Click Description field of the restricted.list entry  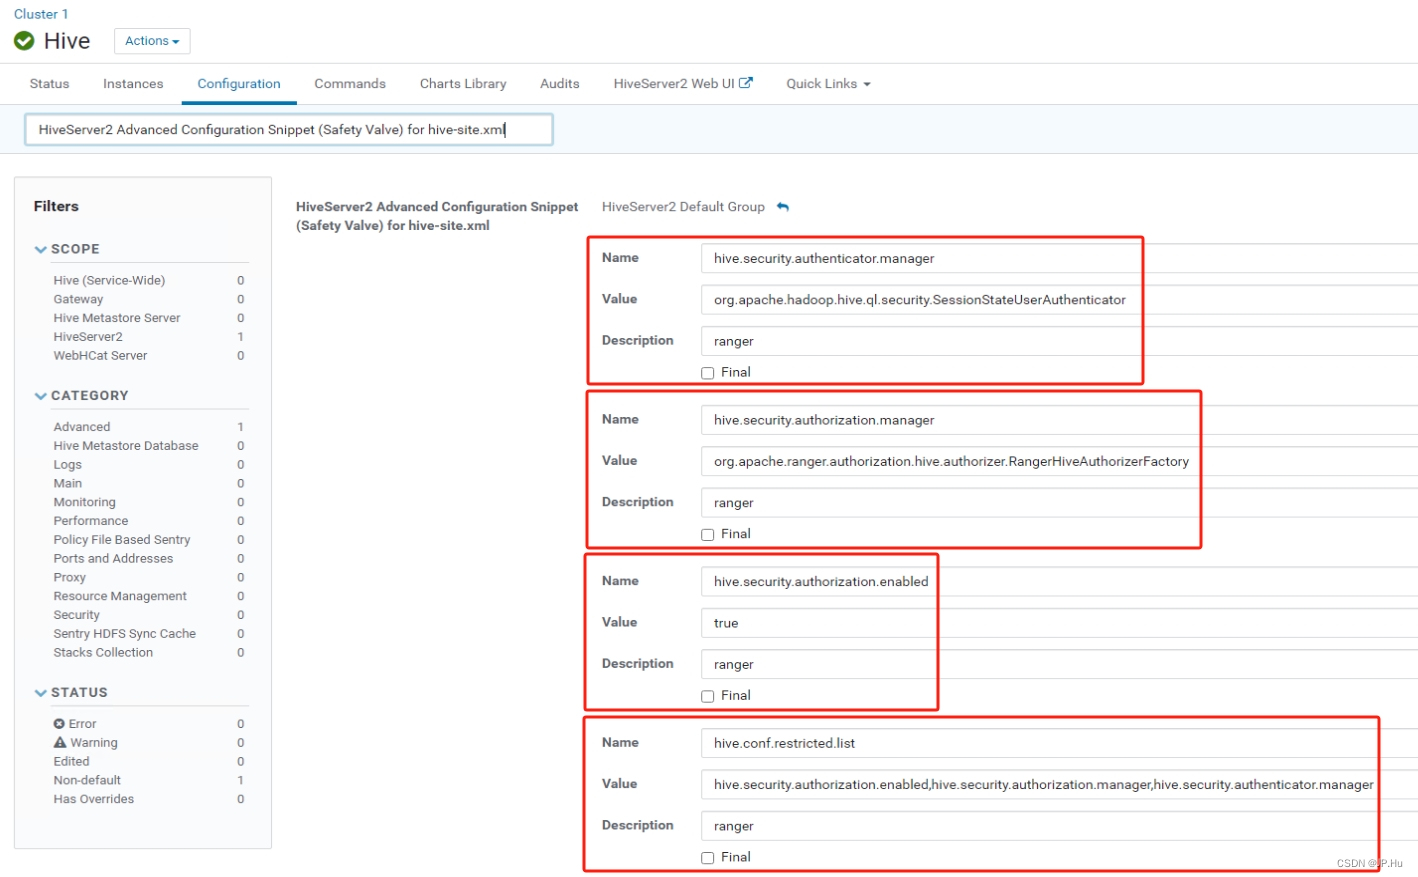1059,826
